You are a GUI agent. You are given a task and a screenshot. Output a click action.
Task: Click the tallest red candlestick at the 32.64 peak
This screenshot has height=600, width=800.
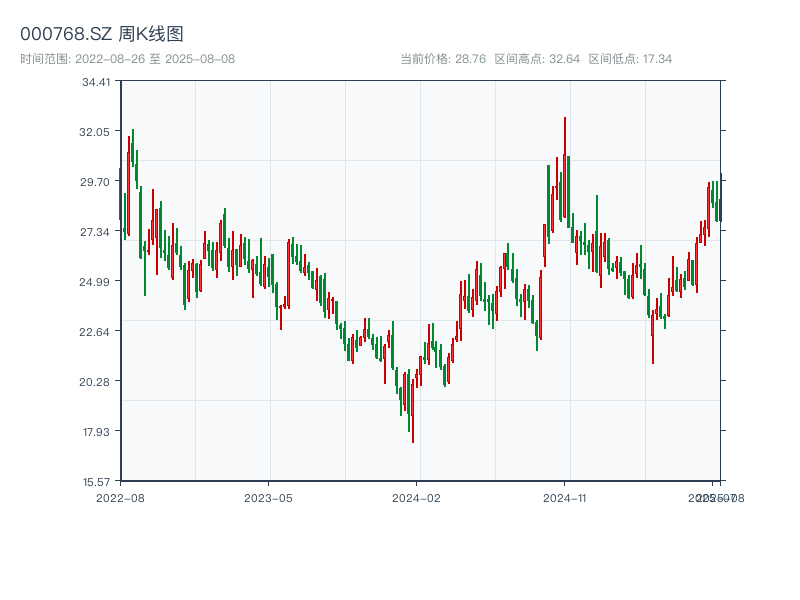click(565, 168)
